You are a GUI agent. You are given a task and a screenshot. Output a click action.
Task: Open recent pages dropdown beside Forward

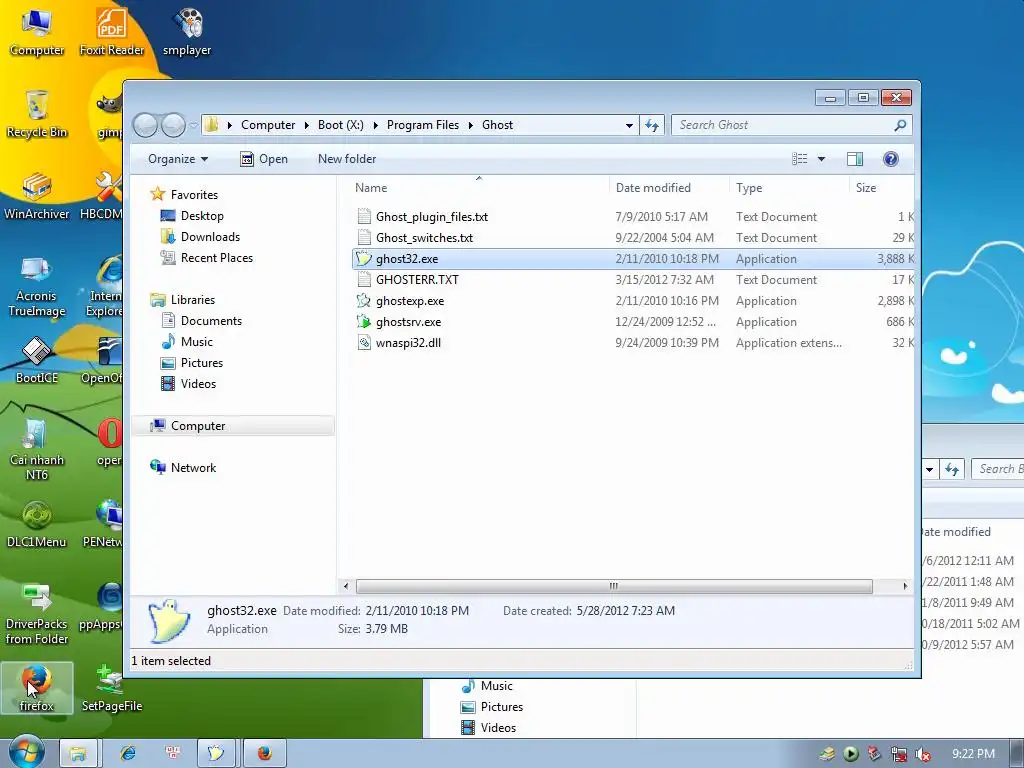click(193, 125)
